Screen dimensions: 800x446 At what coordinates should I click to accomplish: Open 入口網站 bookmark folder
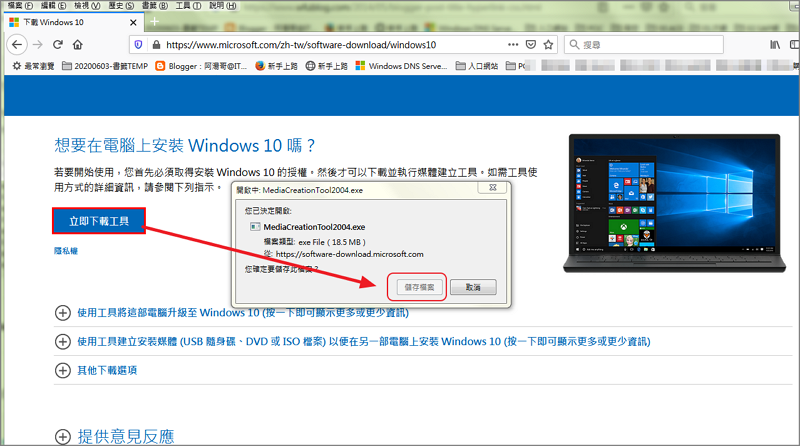[x=477, y=66]
